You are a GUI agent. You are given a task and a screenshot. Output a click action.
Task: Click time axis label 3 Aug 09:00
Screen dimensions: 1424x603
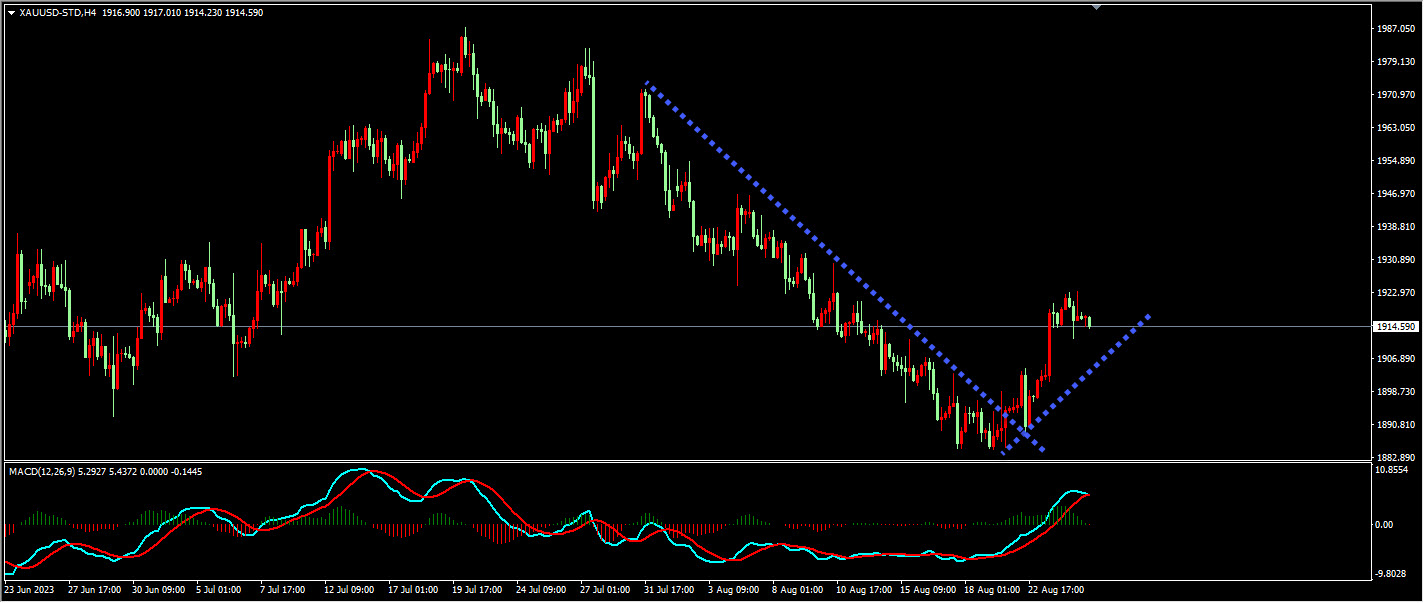point(735,590)
